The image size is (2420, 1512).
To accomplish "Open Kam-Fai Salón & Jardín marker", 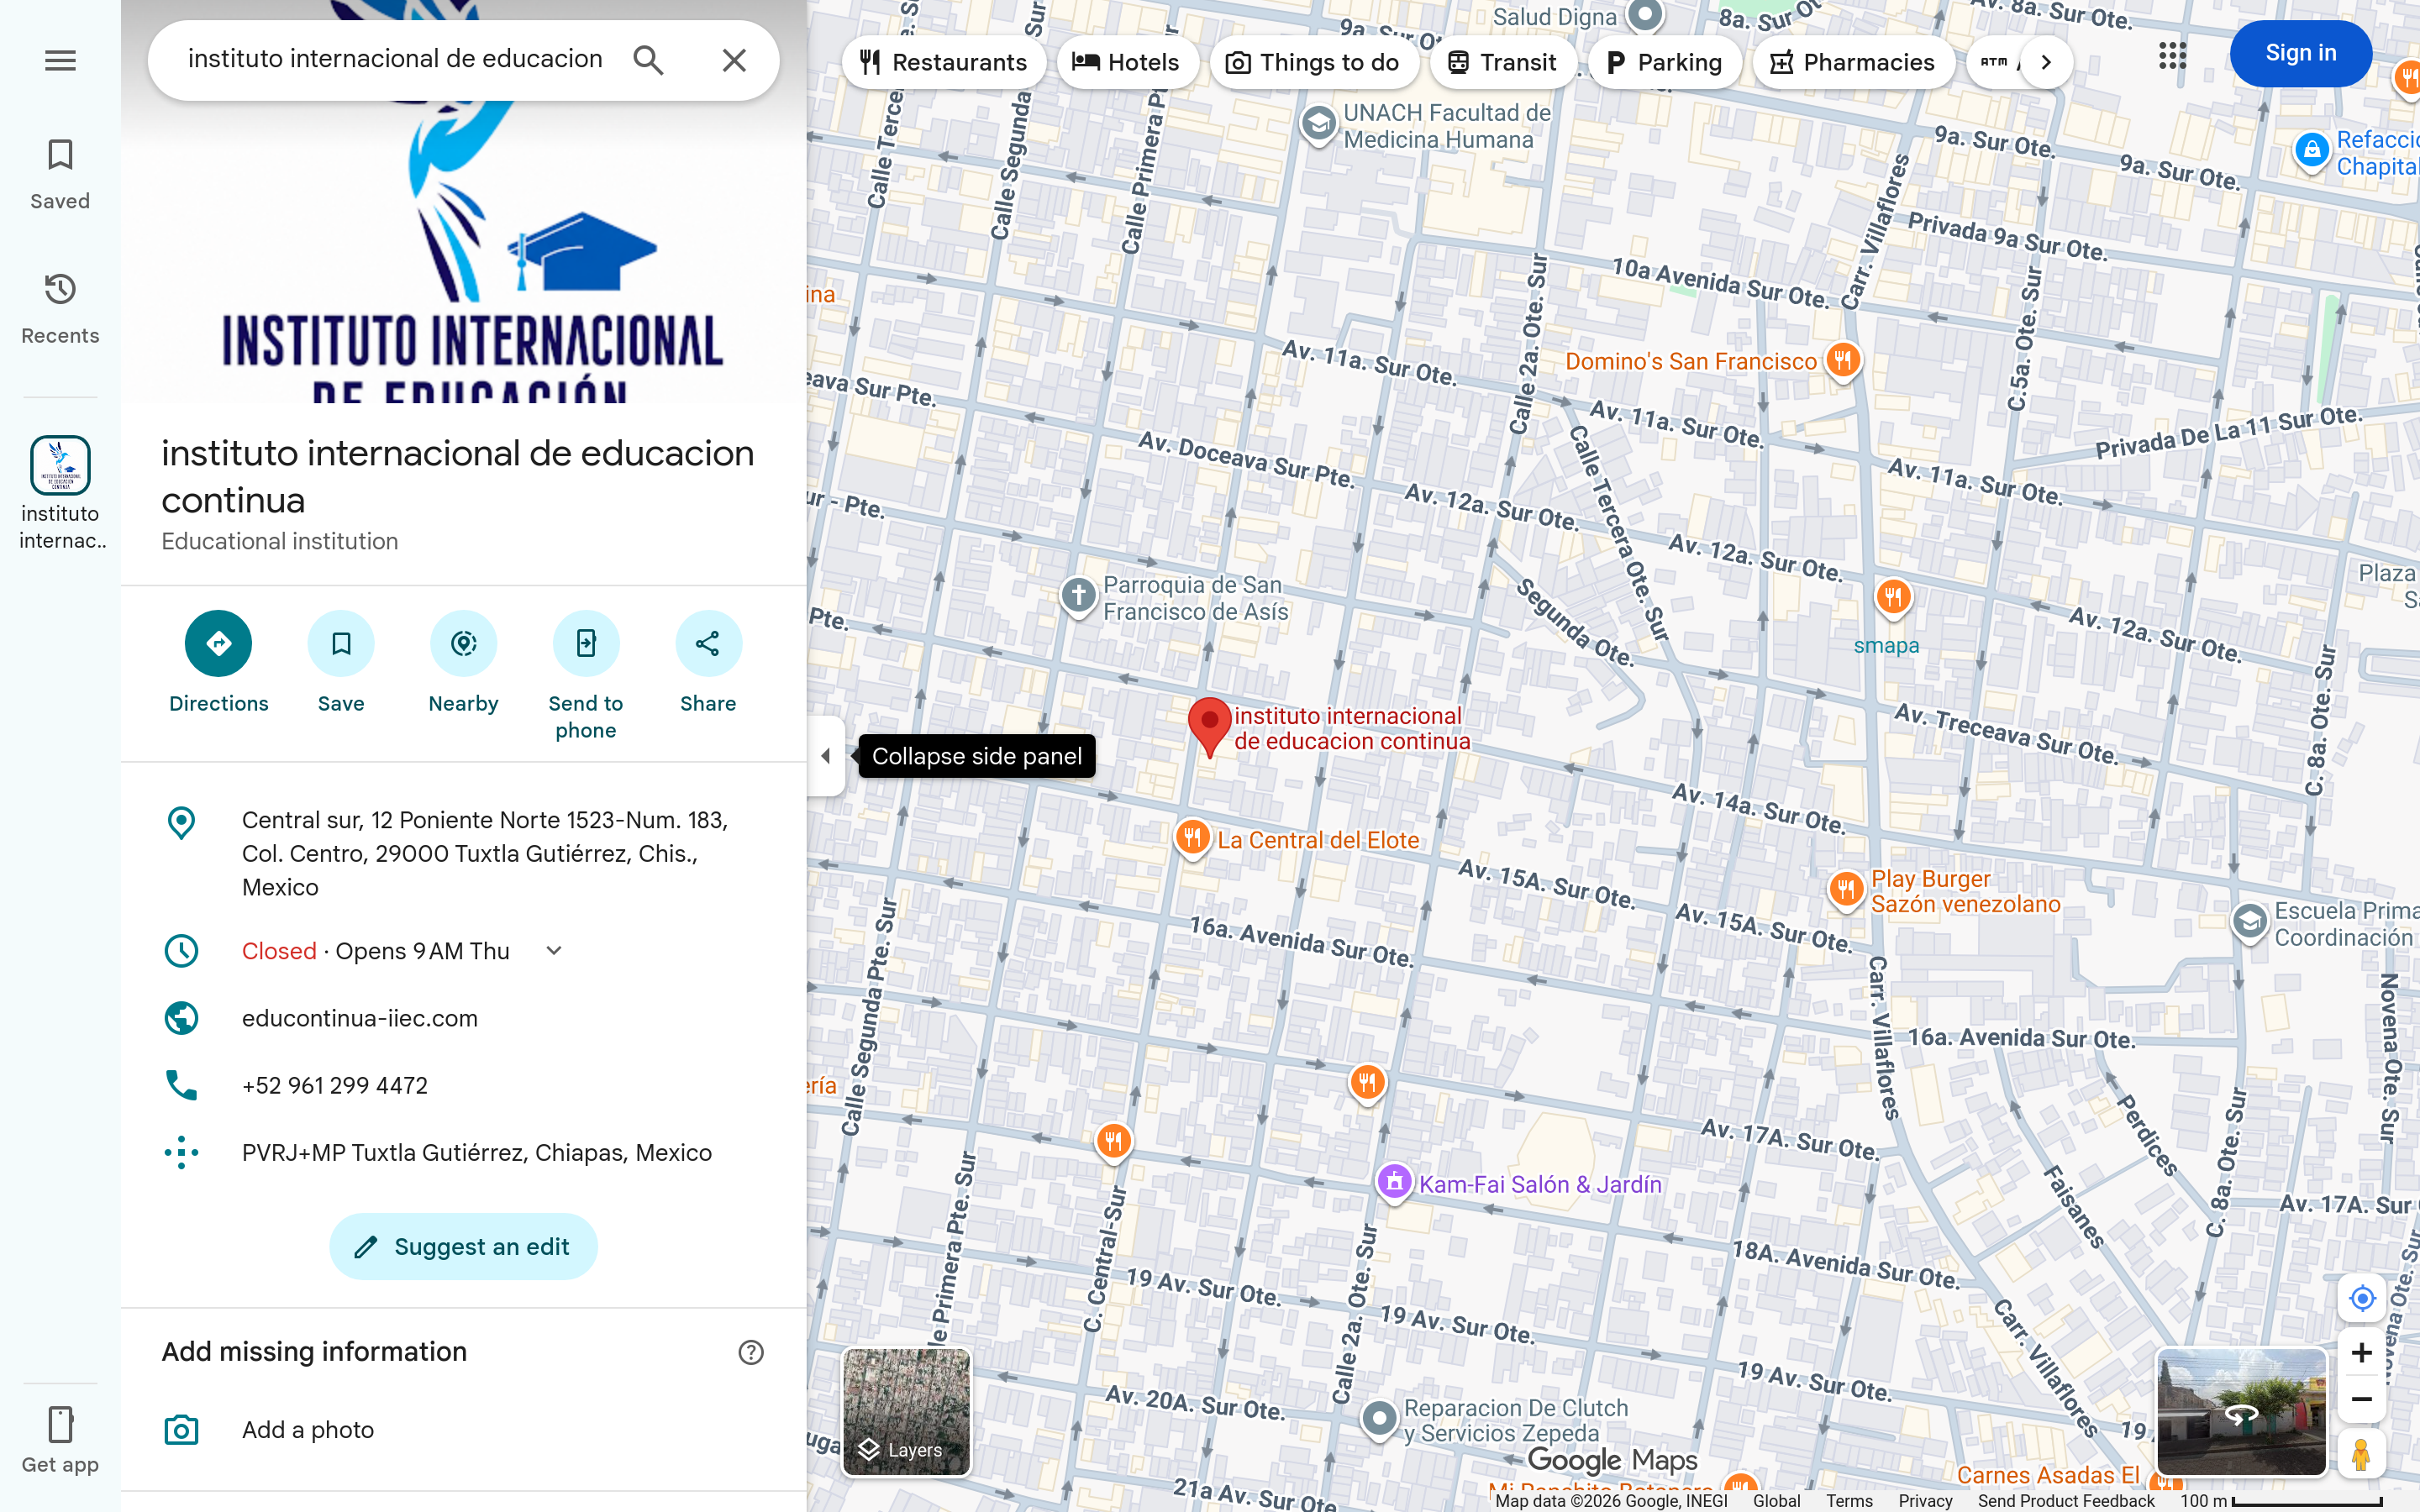I will click(1394, 1182).
